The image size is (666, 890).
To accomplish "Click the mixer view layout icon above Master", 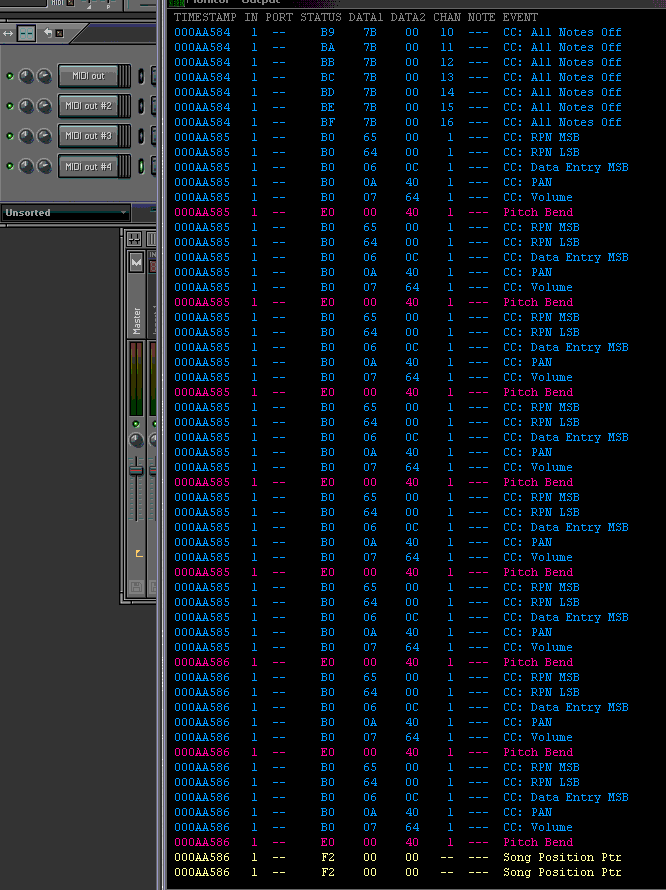I will point(134,239).
